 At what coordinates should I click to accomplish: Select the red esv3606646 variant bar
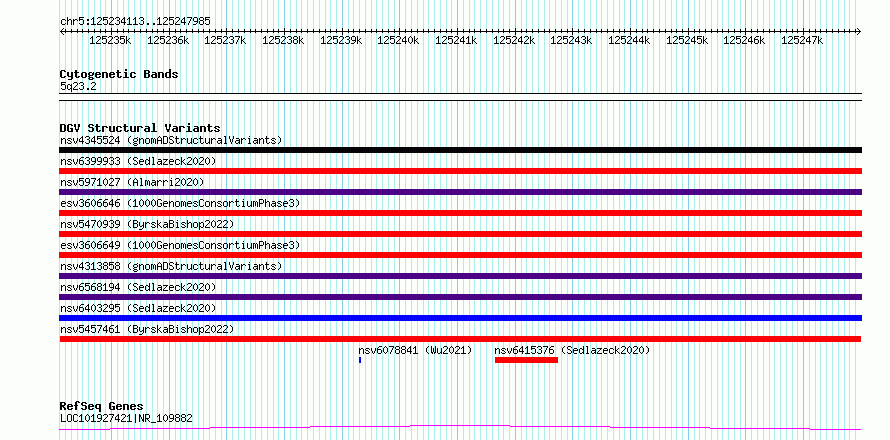[460, 213]
